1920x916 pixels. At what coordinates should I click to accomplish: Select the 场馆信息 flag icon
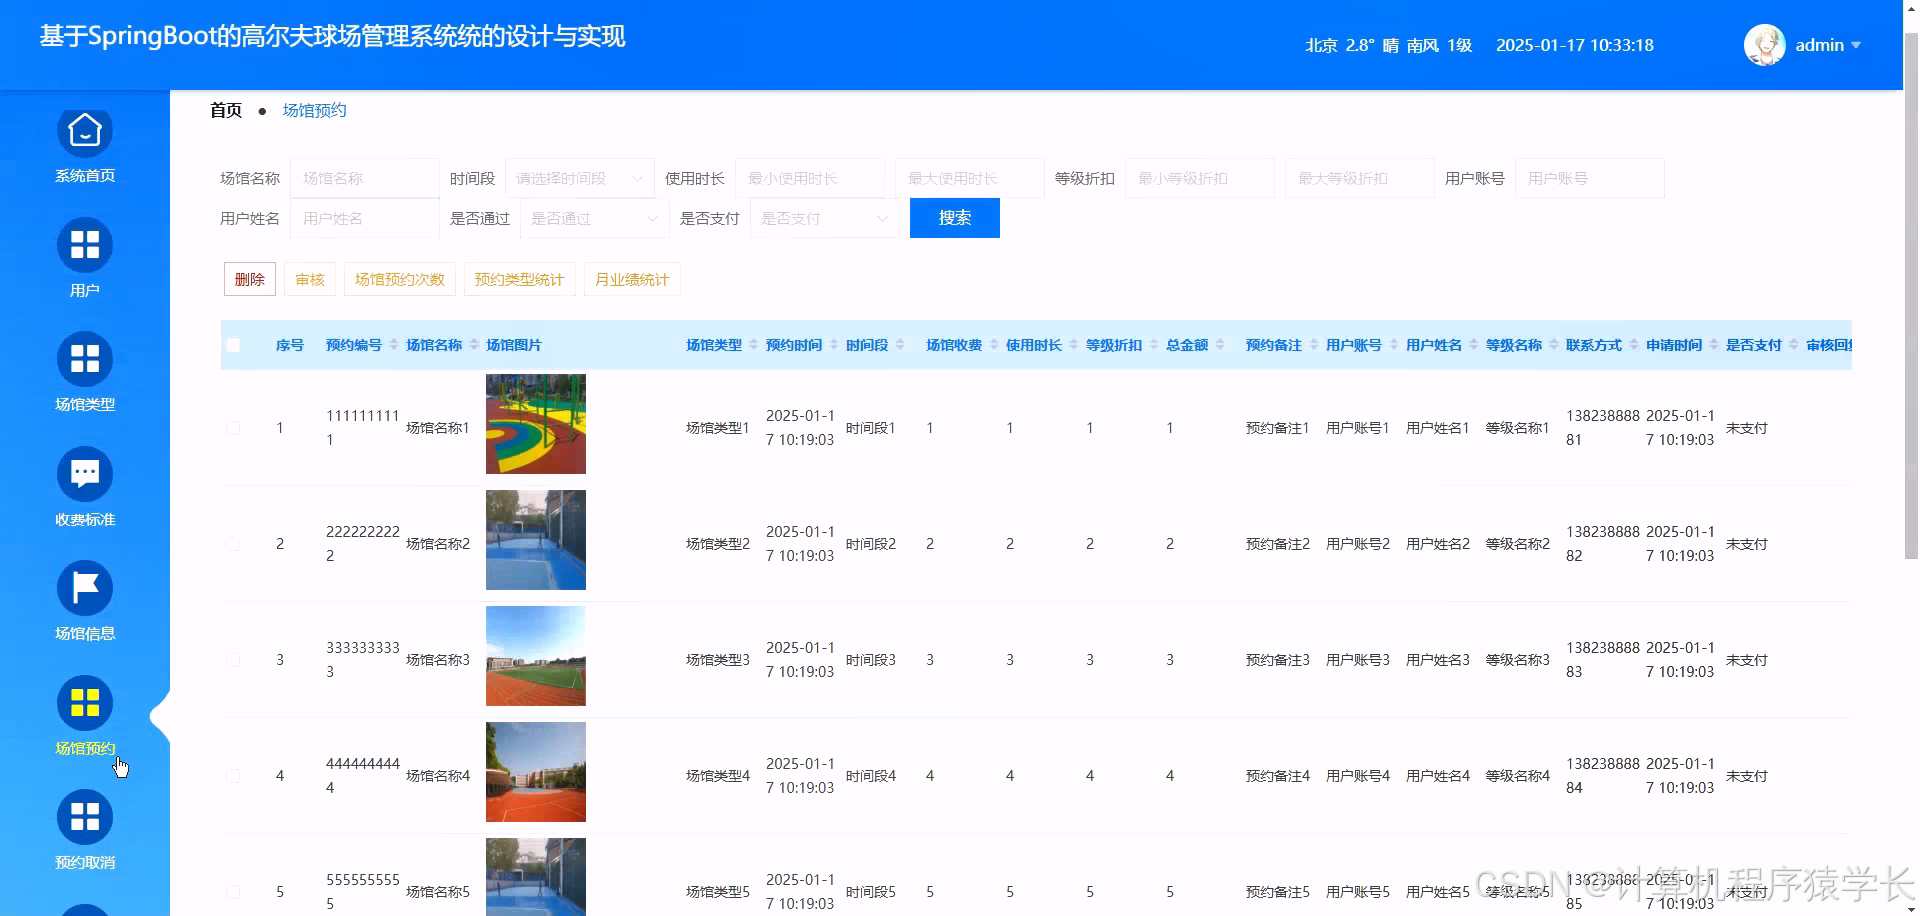pyautogui.click(x=85, y=587)
